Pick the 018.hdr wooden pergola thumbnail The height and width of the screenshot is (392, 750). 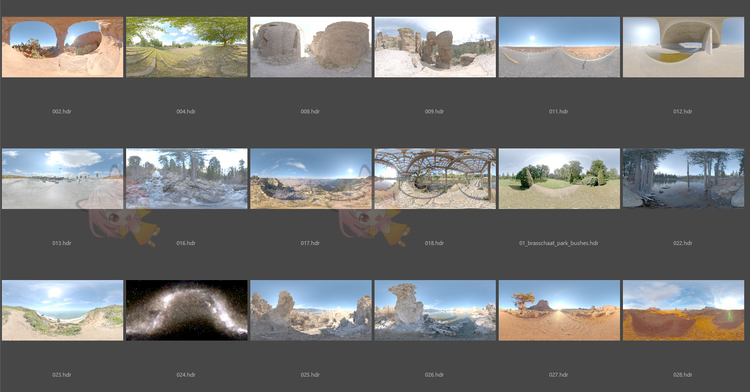coord(435,178)
